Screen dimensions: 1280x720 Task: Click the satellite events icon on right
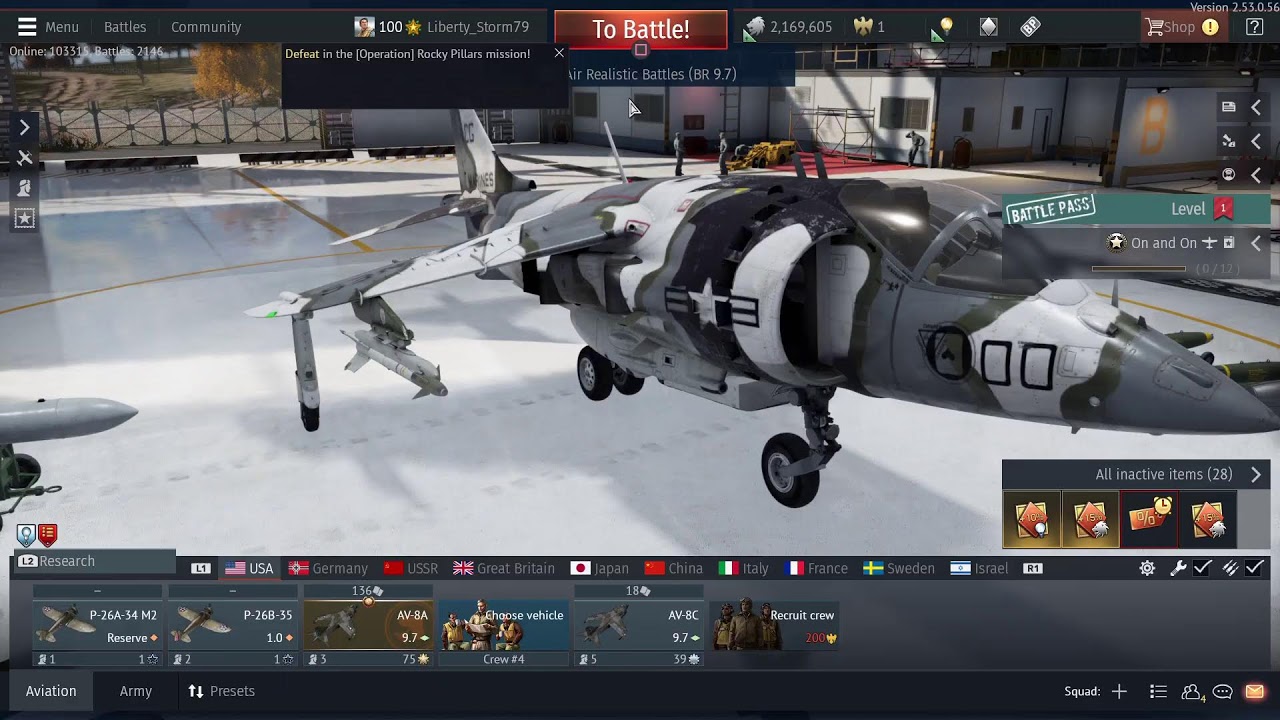tap(1229, 141)
